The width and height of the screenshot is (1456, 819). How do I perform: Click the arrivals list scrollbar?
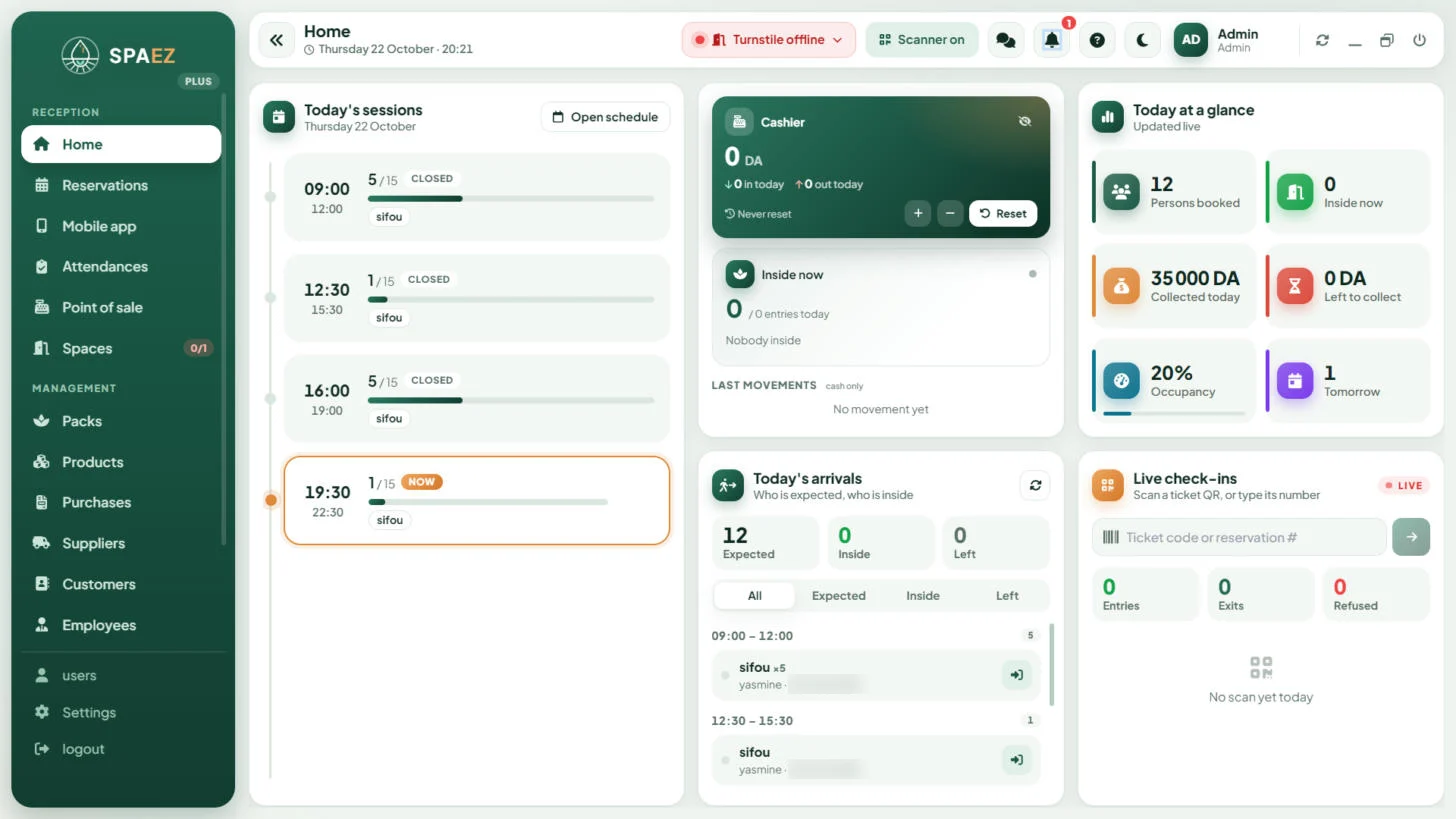click(x=1050, y=664)
